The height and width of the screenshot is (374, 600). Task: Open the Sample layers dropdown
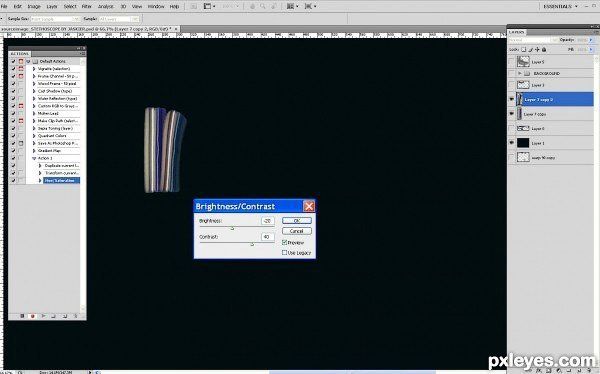click(118, 19)
